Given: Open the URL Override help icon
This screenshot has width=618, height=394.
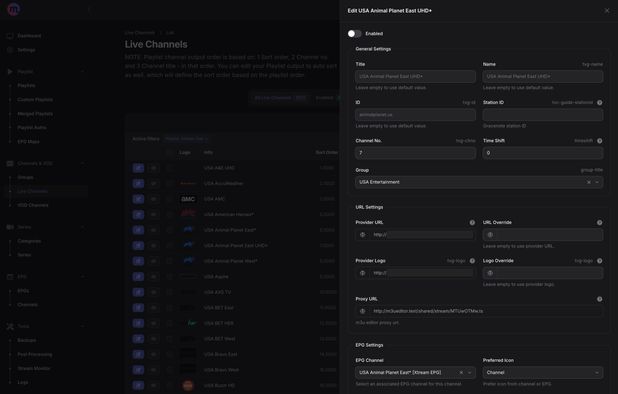Looking at the screenshot, I should coord(599,223).
